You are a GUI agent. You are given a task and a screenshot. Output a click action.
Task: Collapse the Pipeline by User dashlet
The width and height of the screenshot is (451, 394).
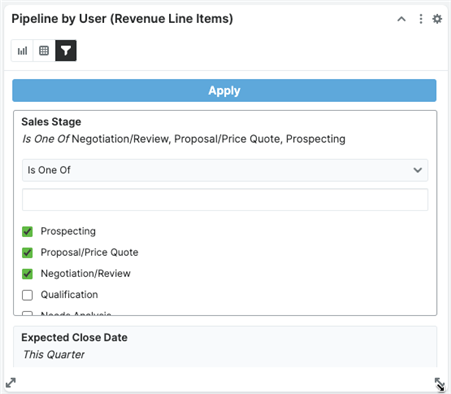401,19
